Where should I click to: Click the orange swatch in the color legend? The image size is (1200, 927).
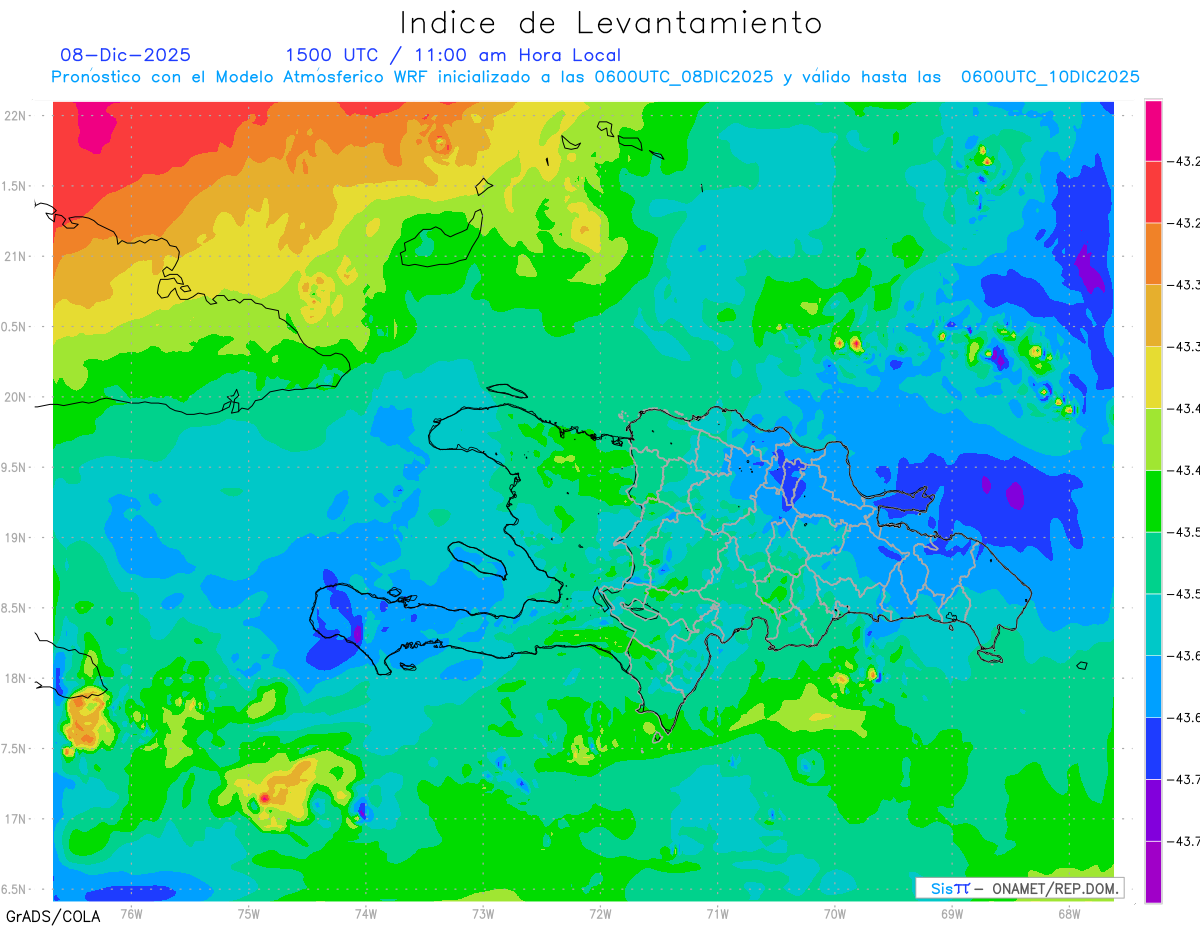pos(1153,254)
